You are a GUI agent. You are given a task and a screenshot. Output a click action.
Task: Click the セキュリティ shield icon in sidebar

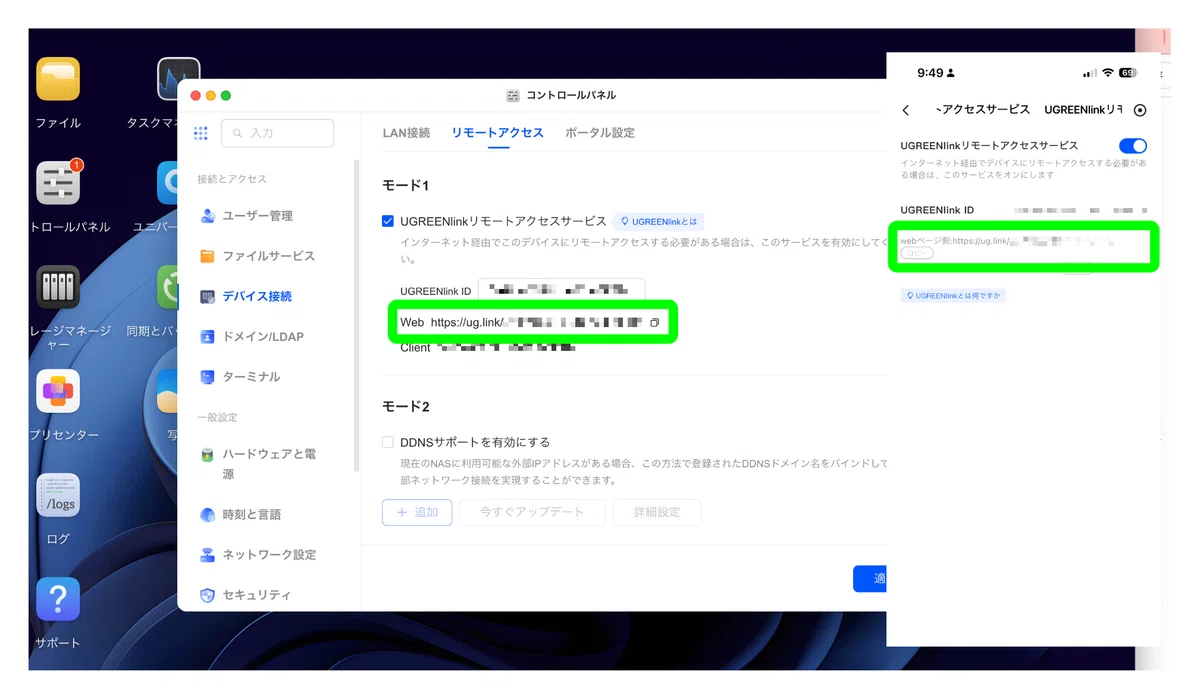pos(207,595)
